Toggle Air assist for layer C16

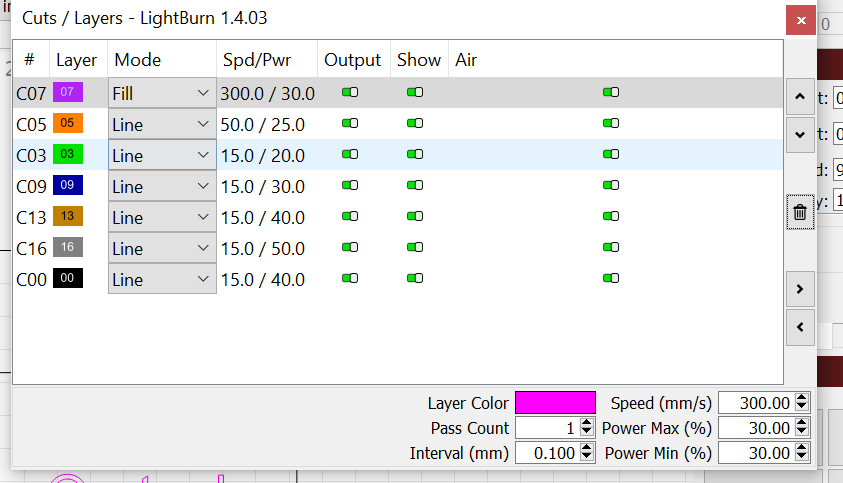pos(611,247)
